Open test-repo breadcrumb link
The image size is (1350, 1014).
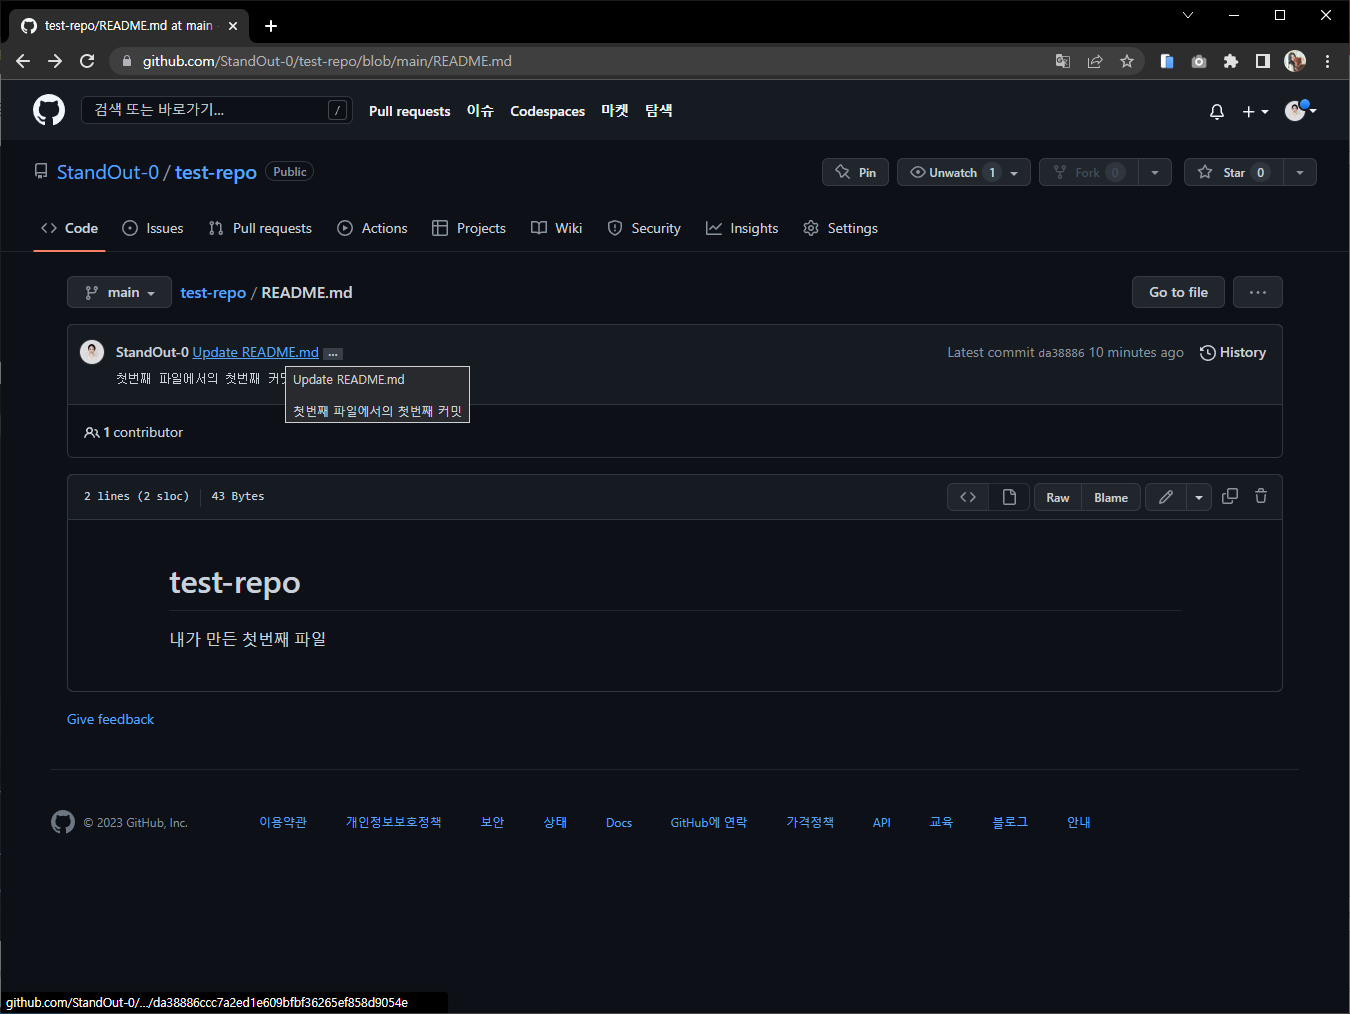click(x=213, y=292)
